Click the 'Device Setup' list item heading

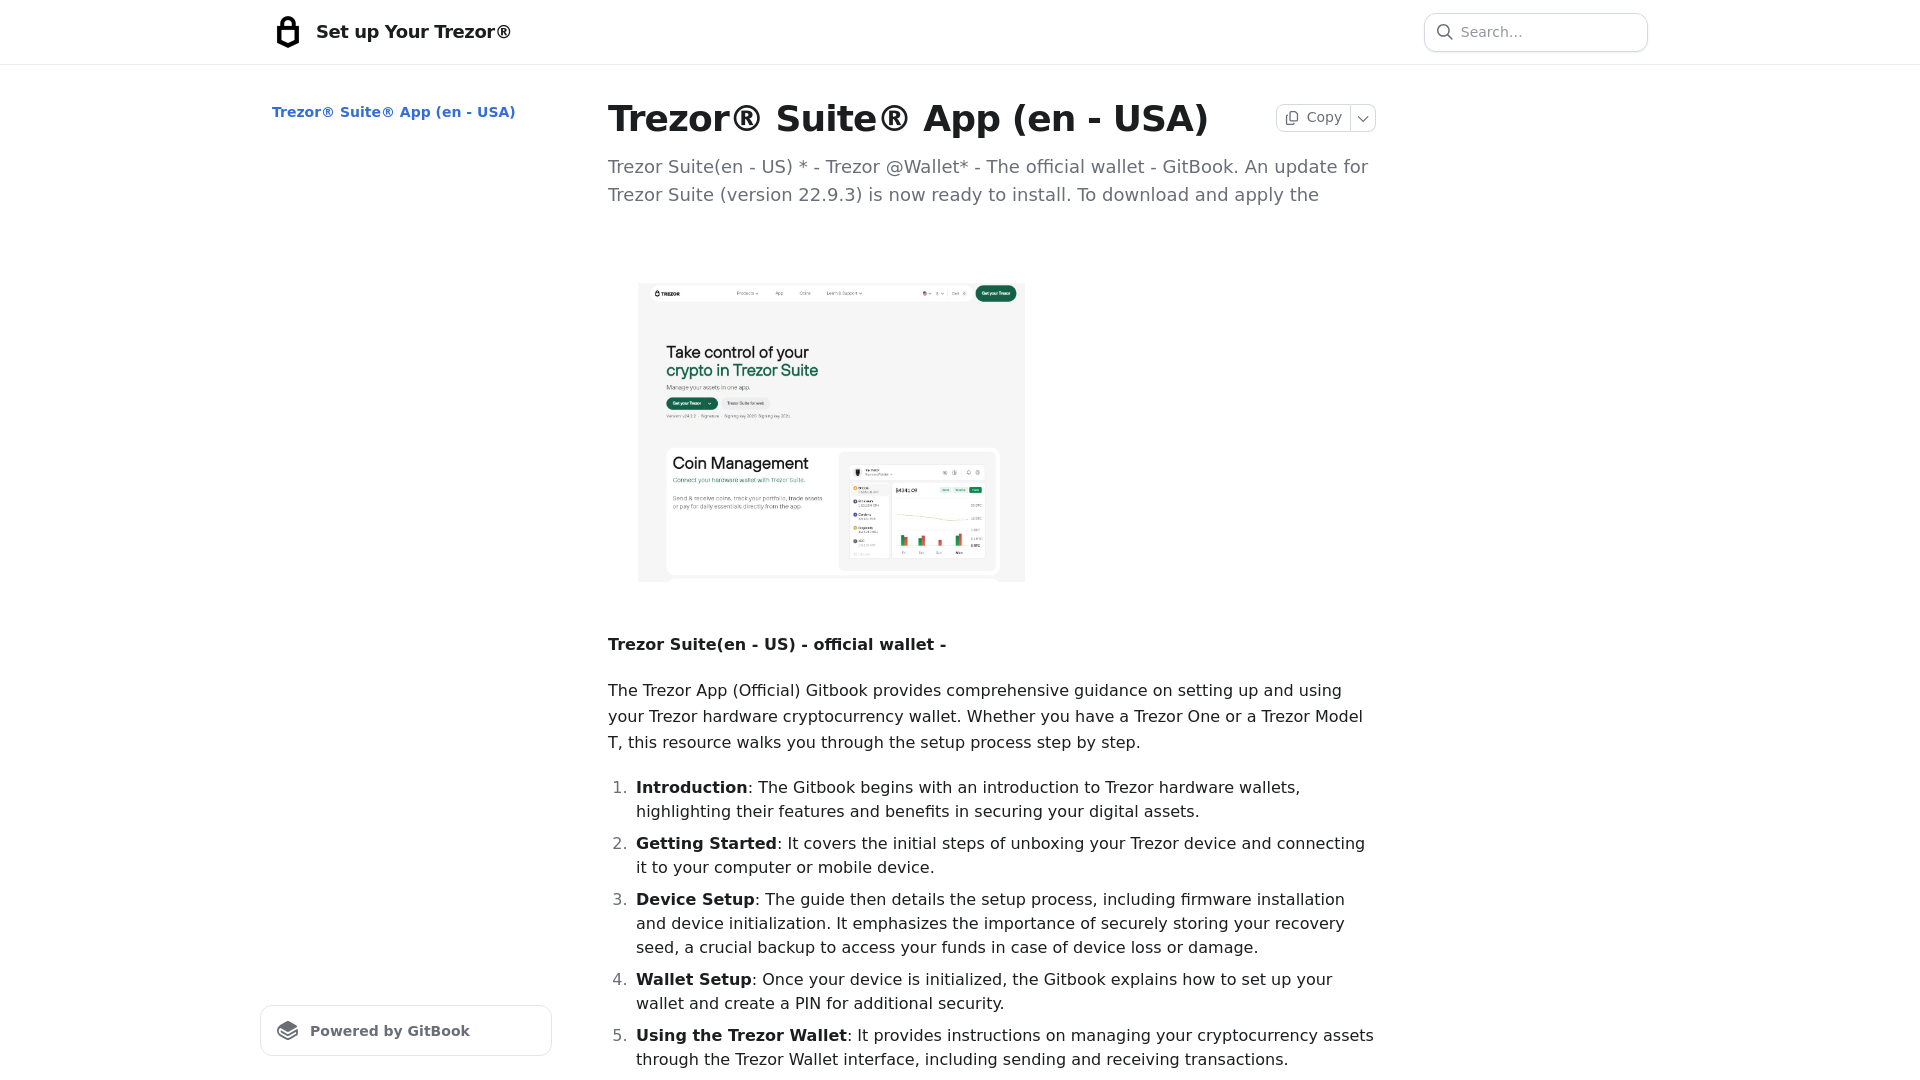tap(695, 900)
